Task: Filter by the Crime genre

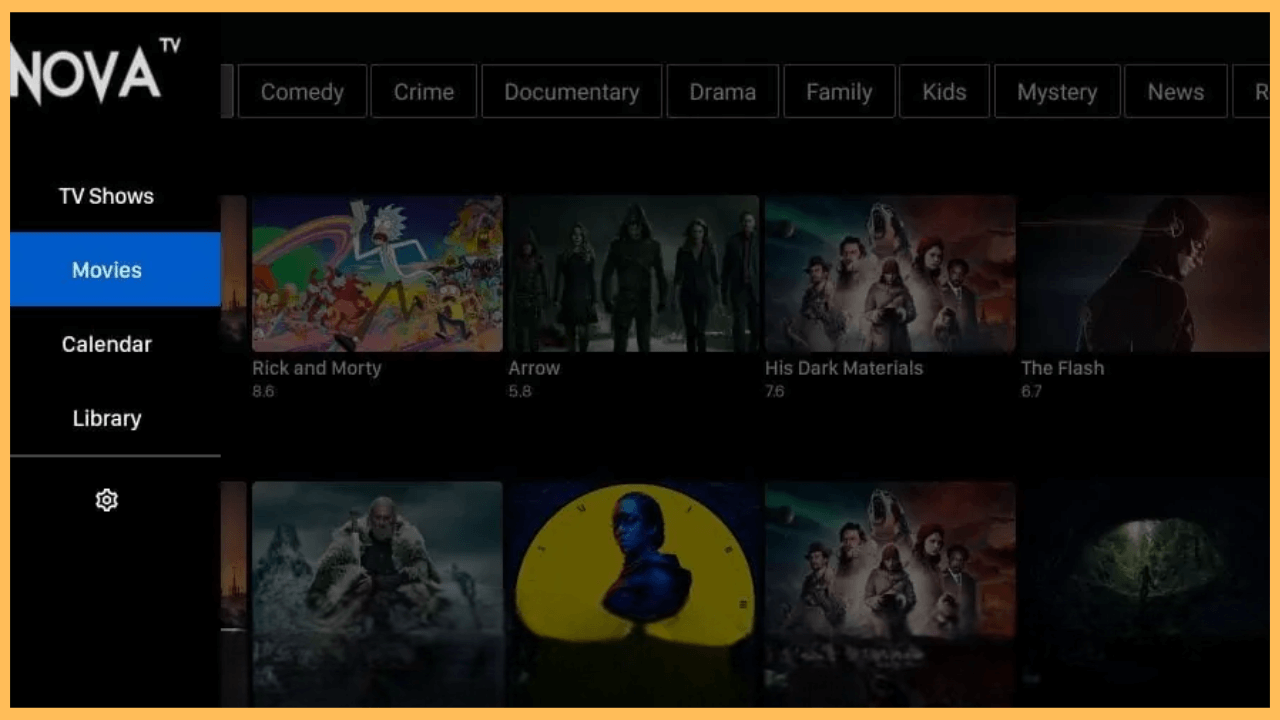Action: point(423,91)
